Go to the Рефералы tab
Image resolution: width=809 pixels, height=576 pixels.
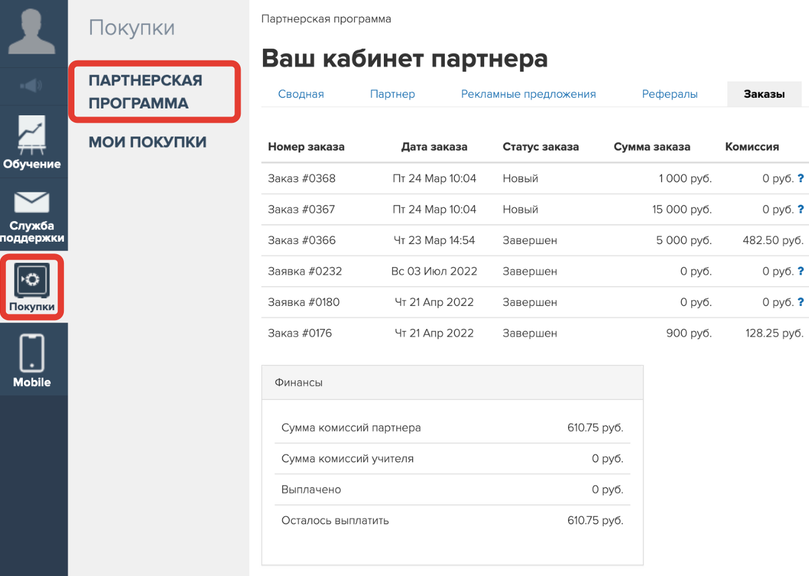[x=670, y=94]
